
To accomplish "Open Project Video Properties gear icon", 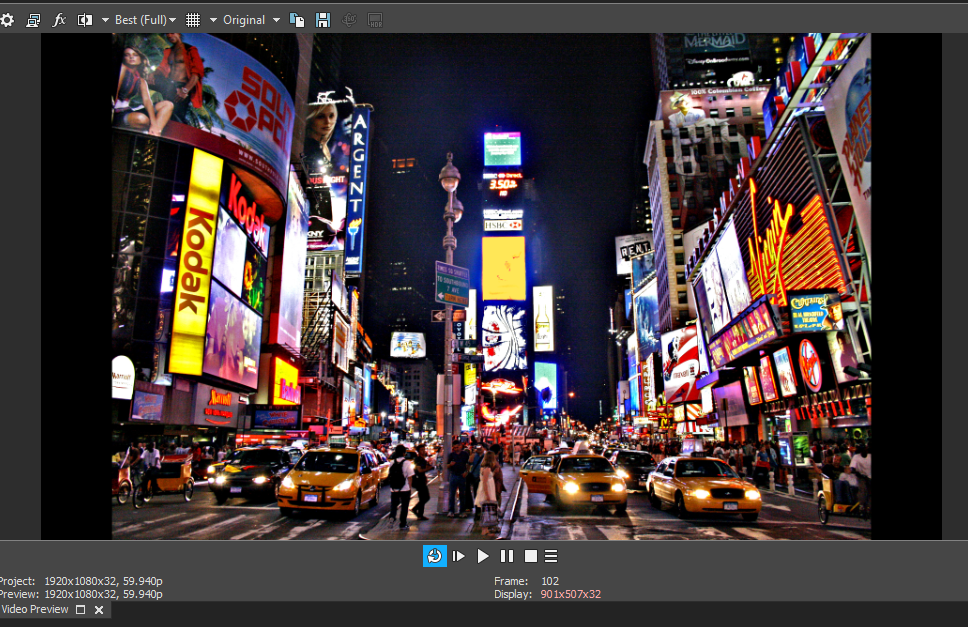I will [7, 20].
